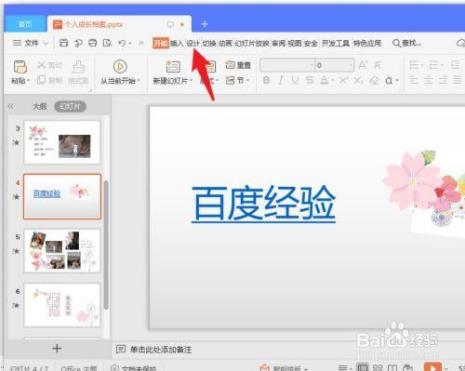Select the 审阅 (Review) ribbon tab
Screen dimensions: 465x371
click(279, 43)
